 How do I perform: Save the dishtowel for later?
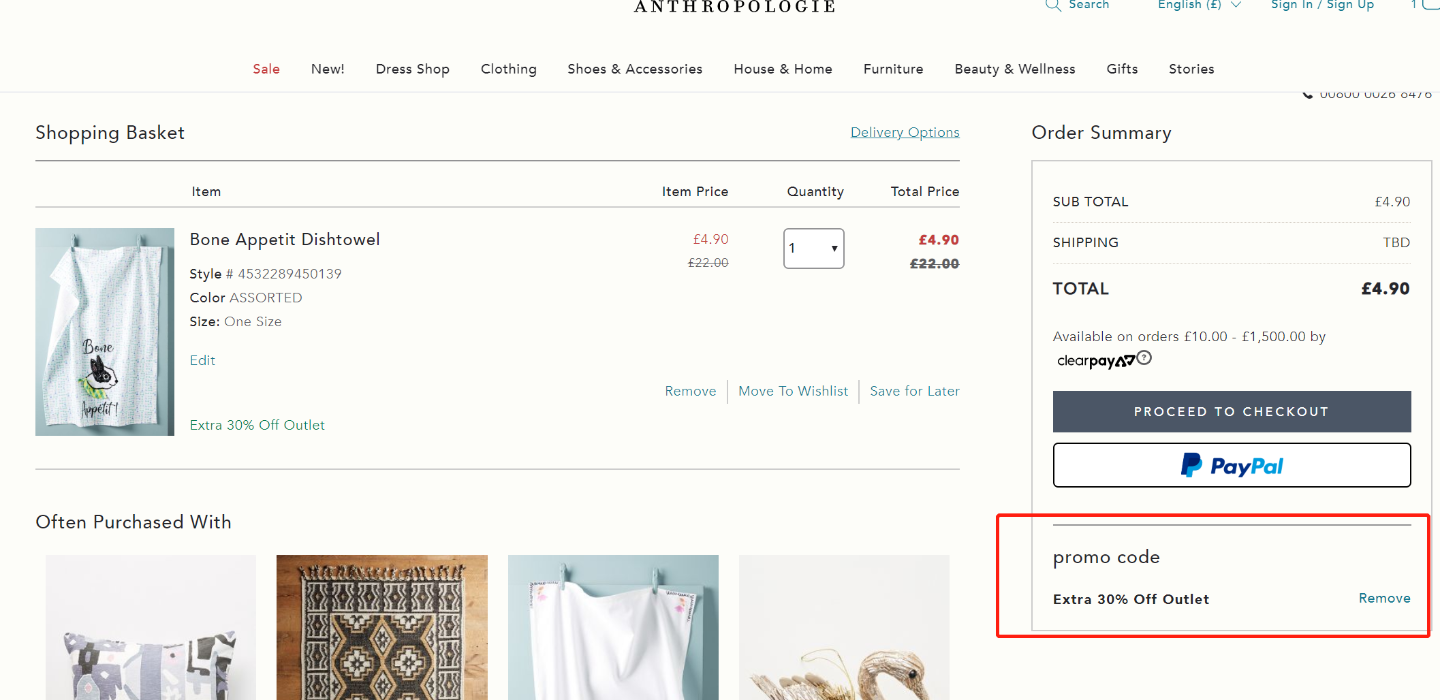tap(915, 391)
